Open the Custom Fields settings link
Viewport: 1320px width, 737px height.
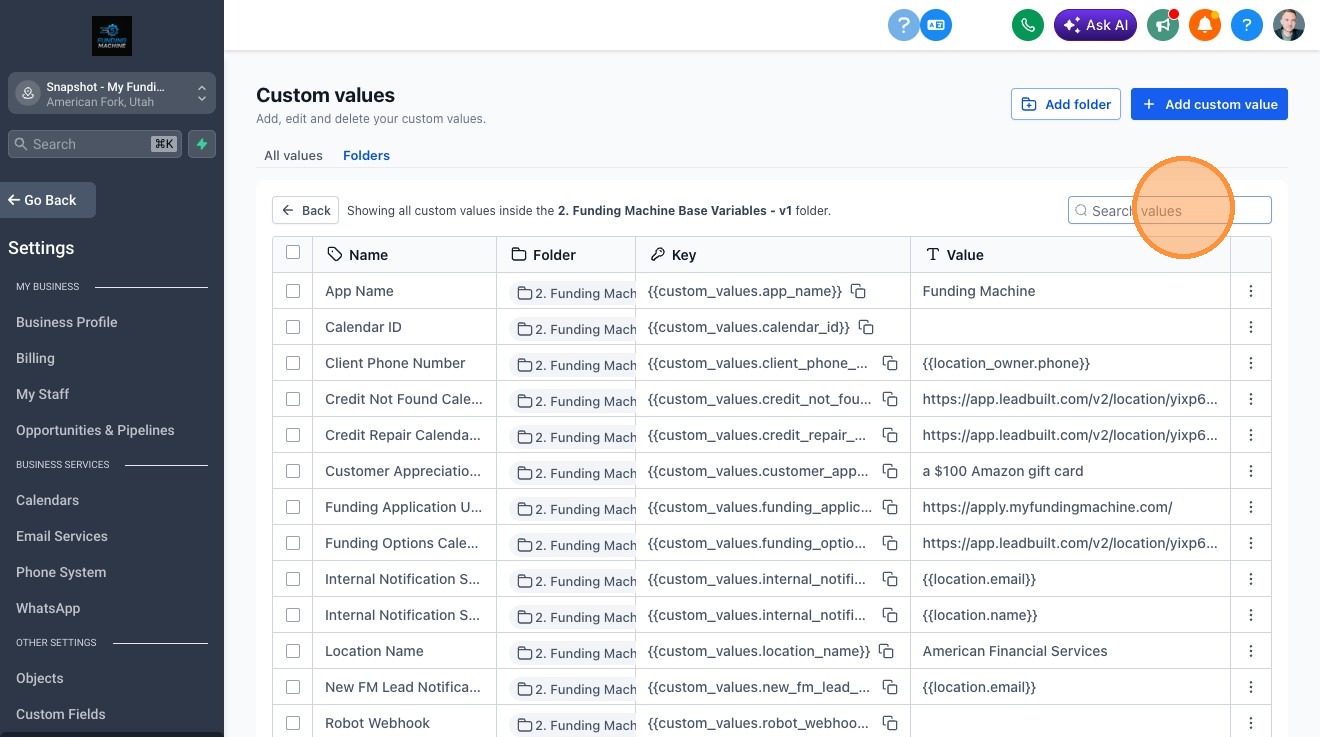tap(61, 714)
